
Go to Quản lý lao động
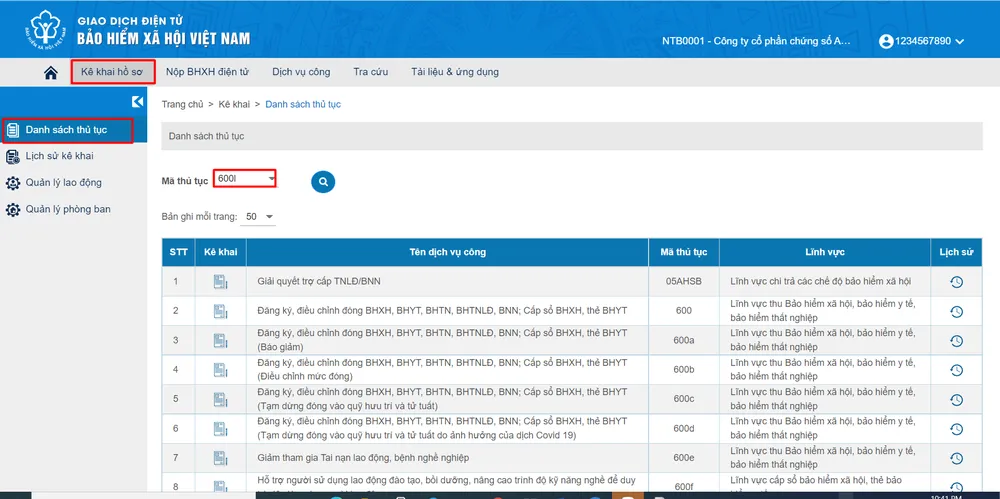pyautogui.click(x=63, y=183)
